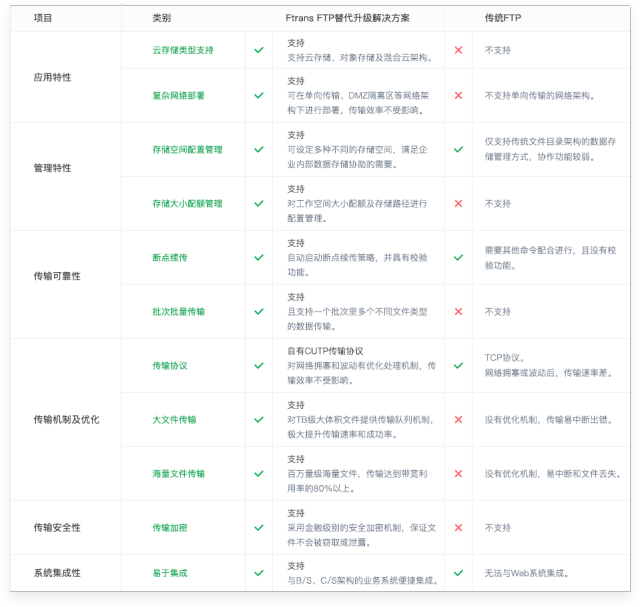The height and width of the screenshot is (607, 640).
Task: Select the 传输安全性 group cell
Action: click(x=57, y=527)
